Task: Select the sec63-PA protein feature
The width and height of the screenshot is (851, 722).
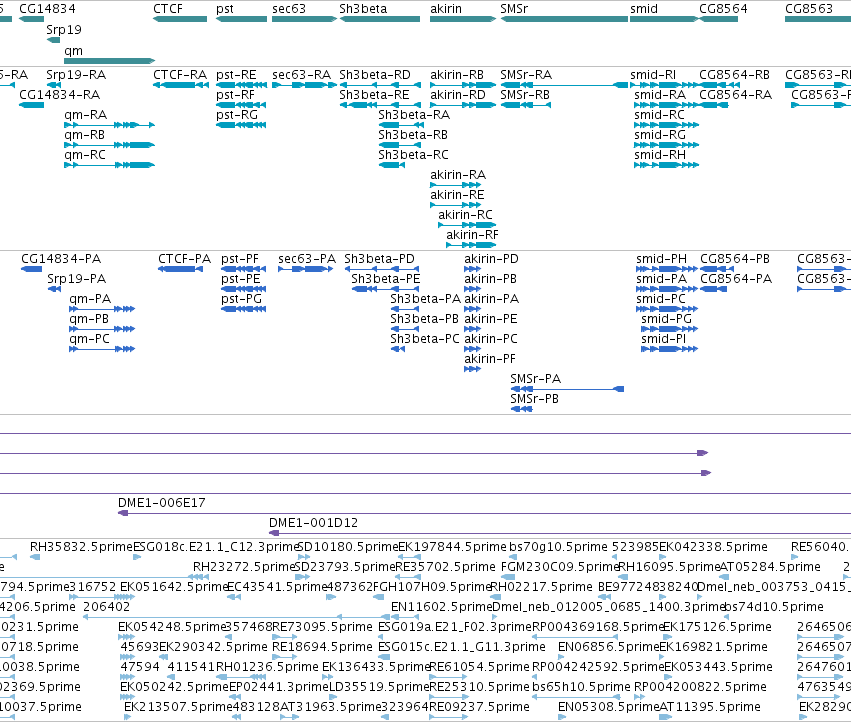Action: click(x=306, y=269)
